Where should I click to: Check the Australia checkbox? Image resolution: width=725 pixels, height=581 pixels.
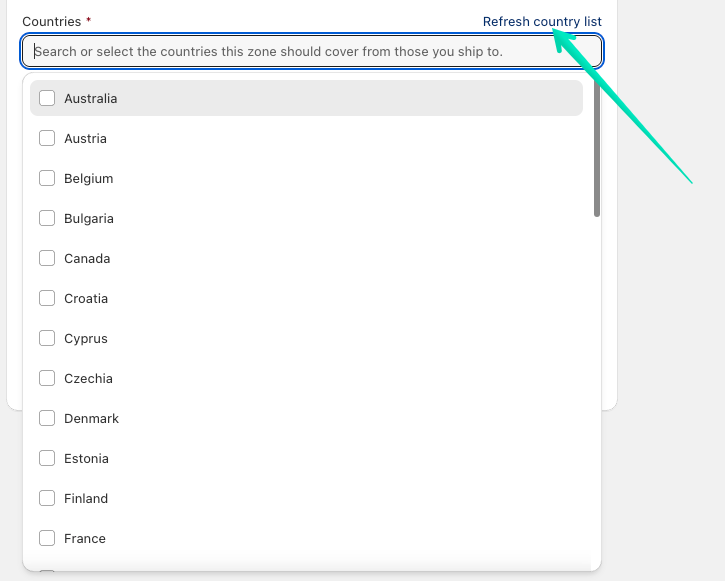(x=47, y=98)
